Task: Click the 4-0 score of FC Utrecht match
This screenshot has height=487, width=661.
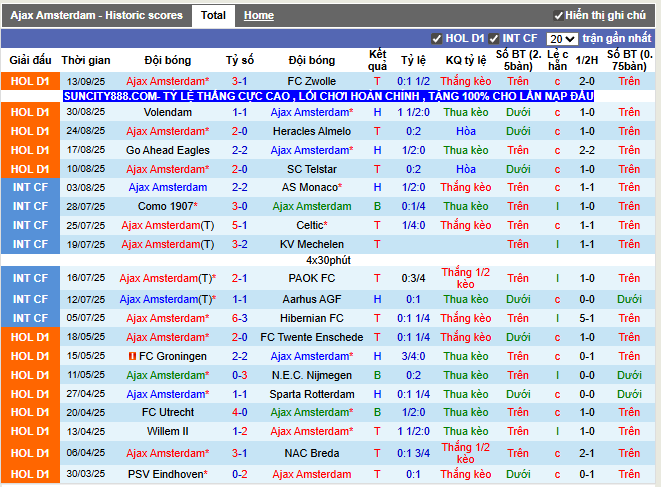Action: click(x=239, y=412)
